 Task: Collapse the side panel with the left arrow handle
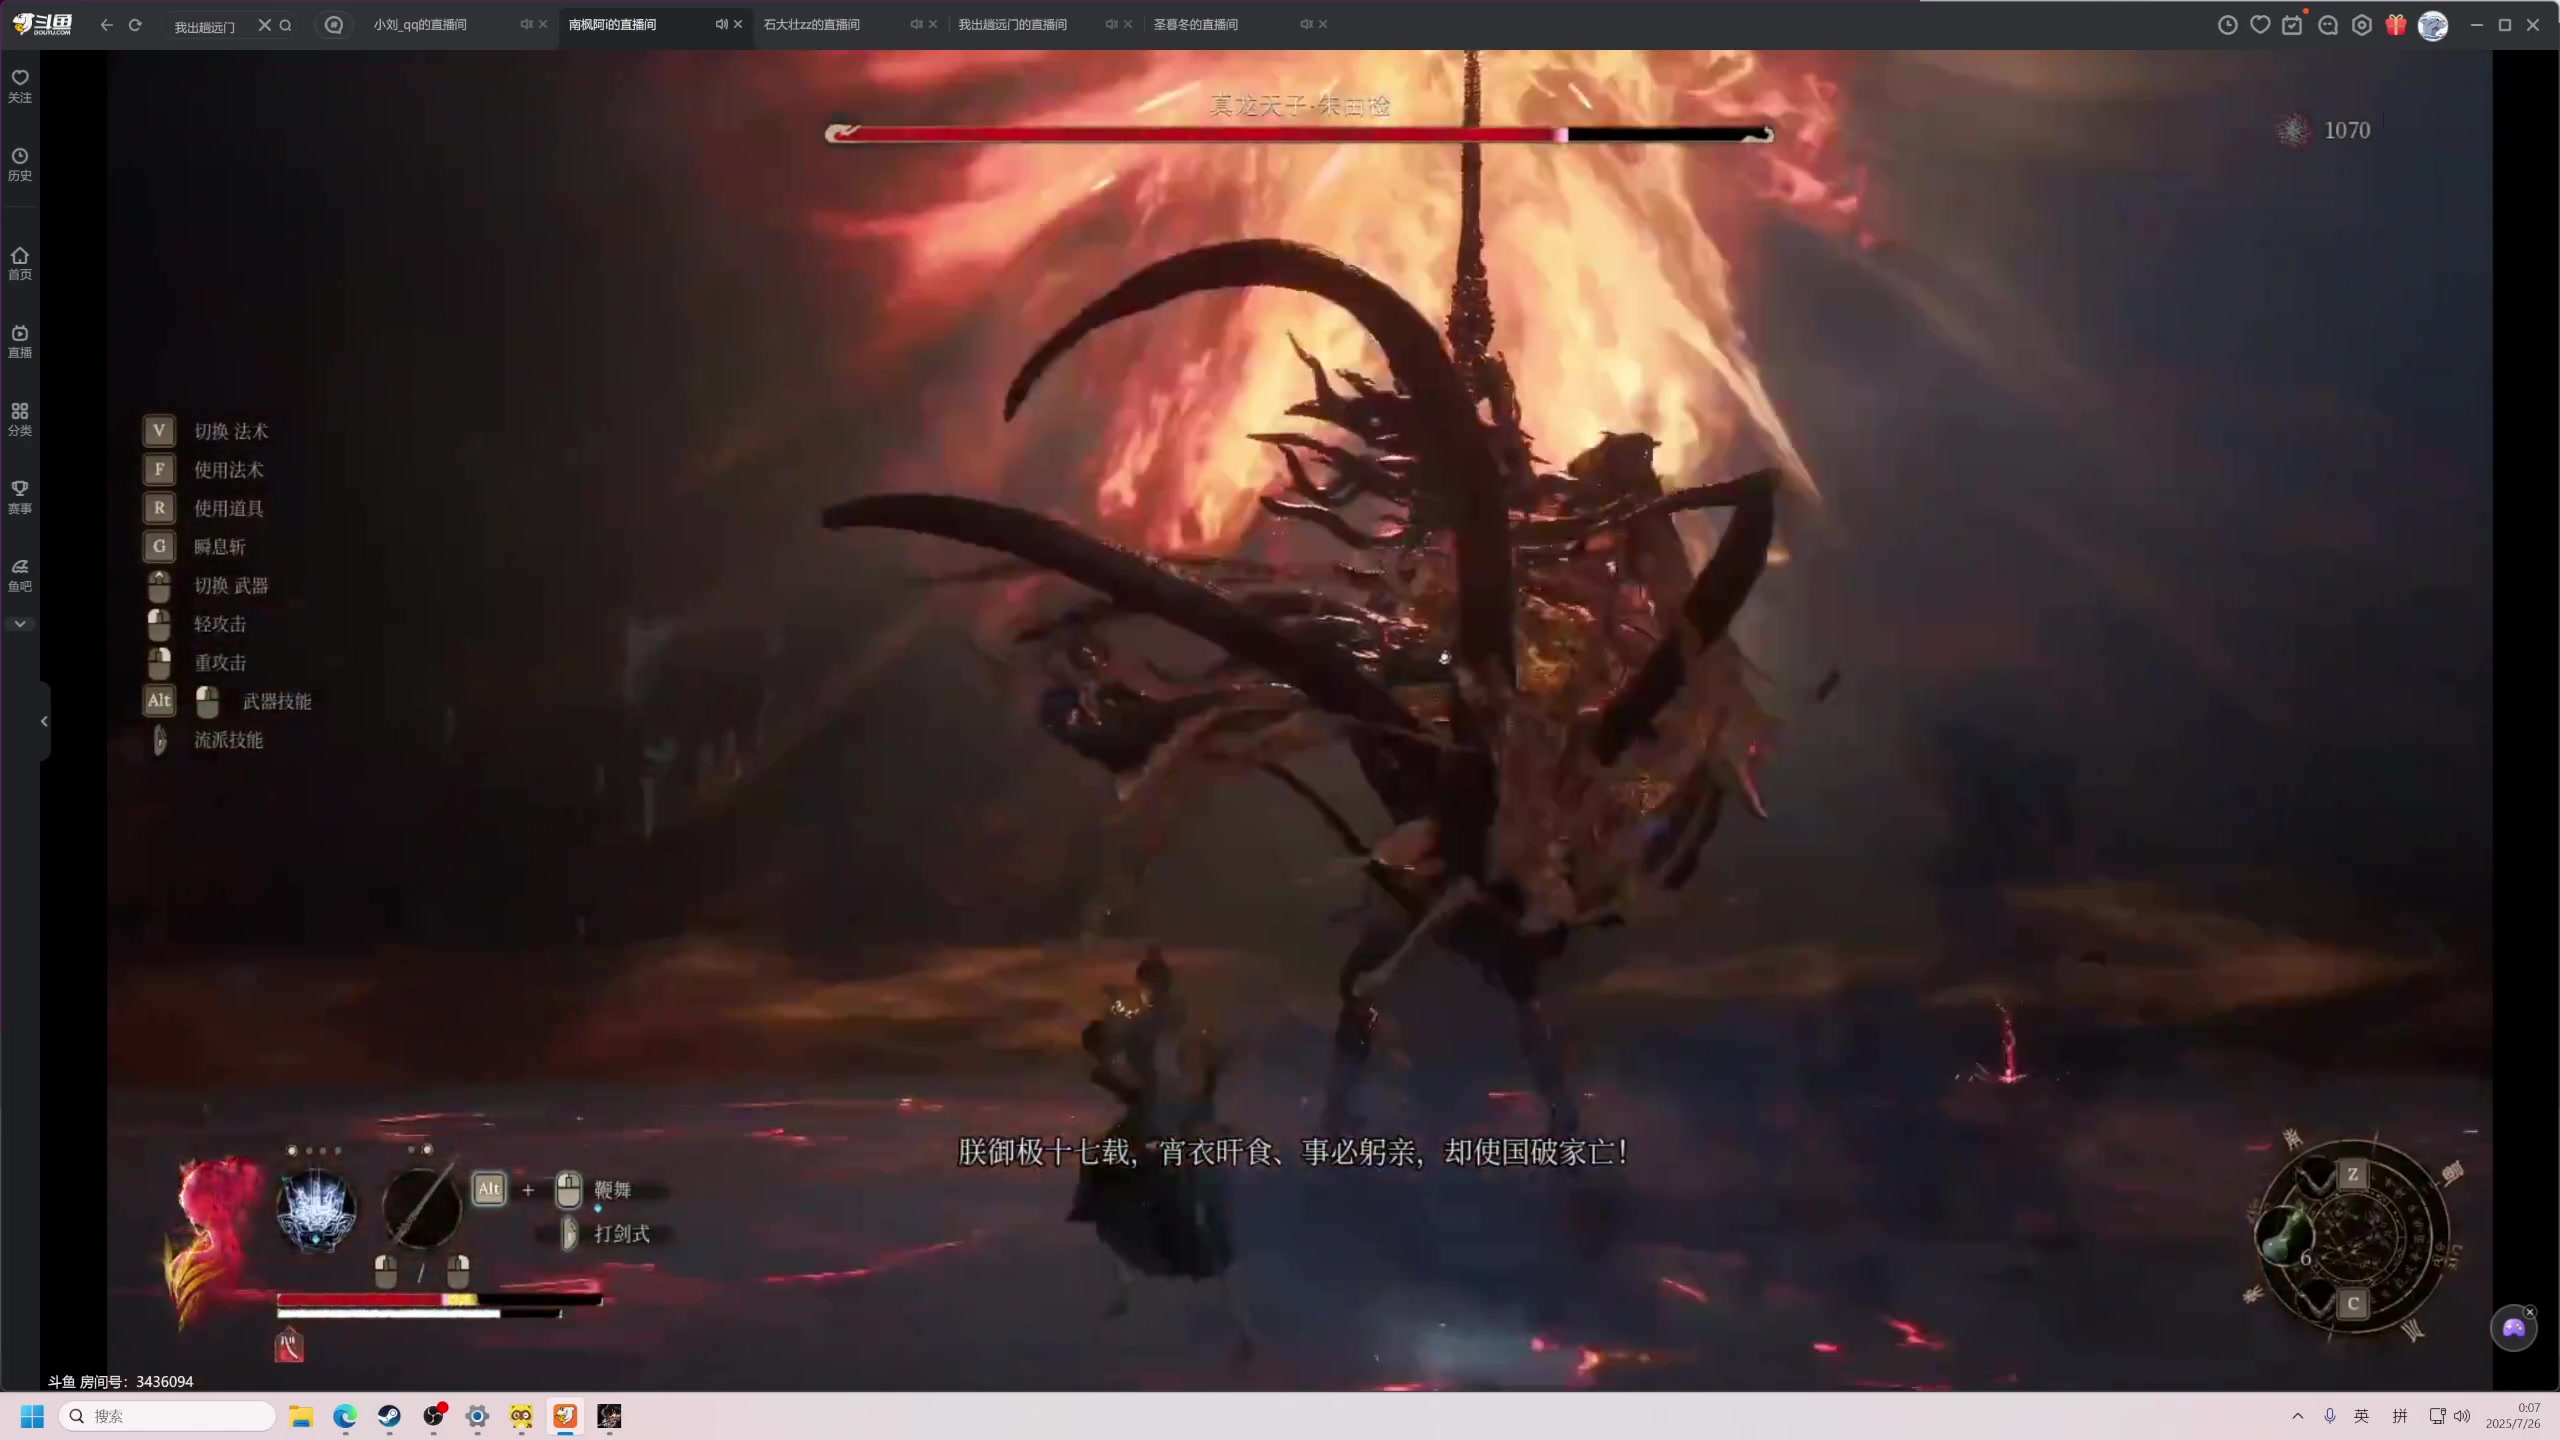[x=44, y=721]
